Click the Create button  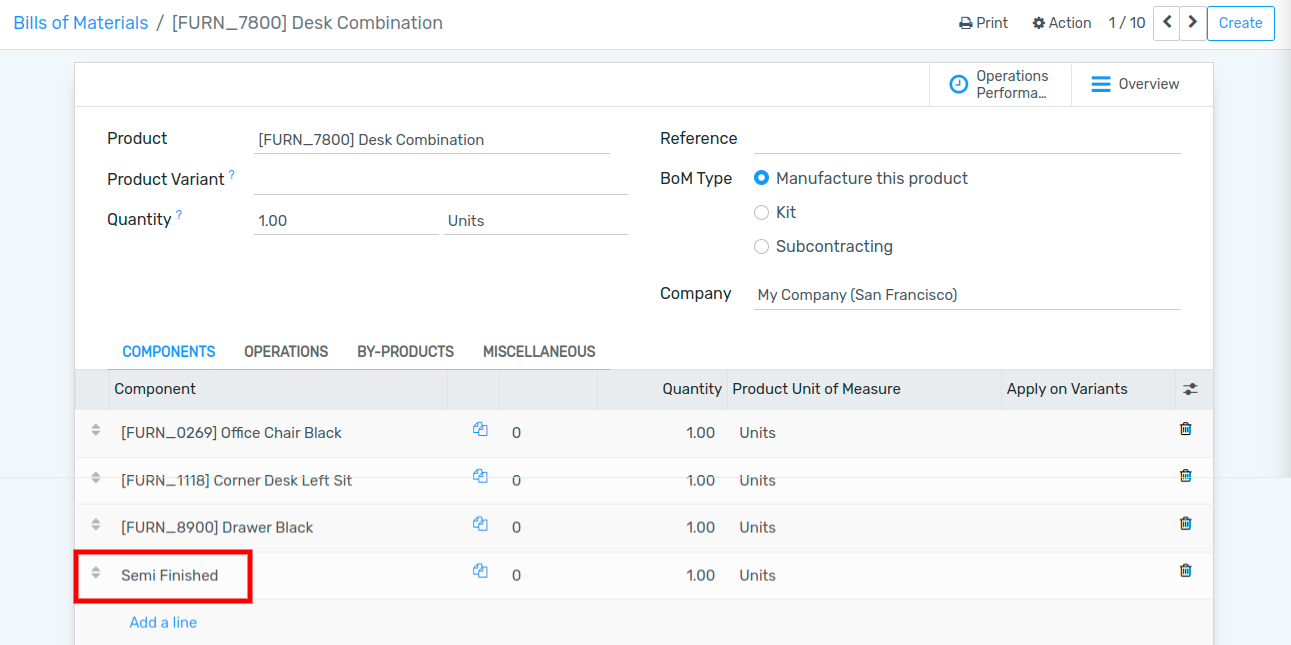1240,23
